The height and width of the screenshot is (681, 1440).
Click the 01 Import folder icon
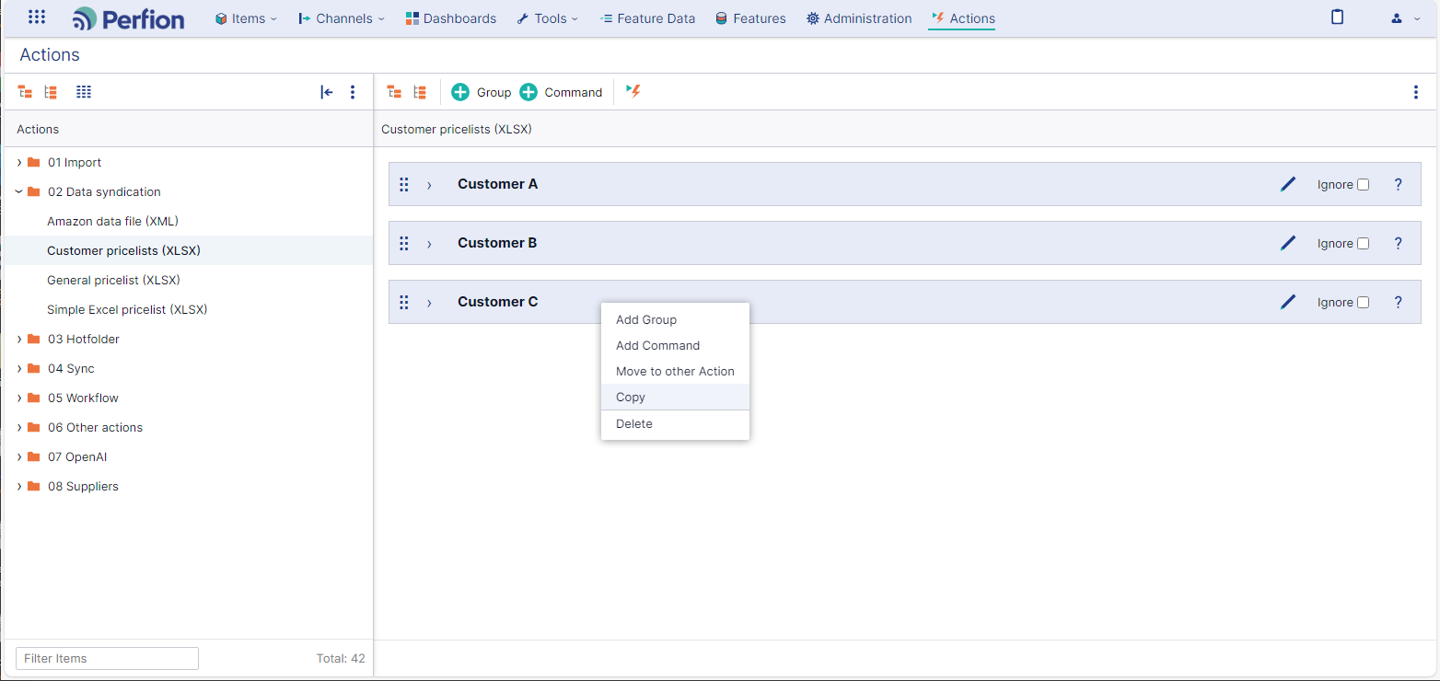(34, 162)
